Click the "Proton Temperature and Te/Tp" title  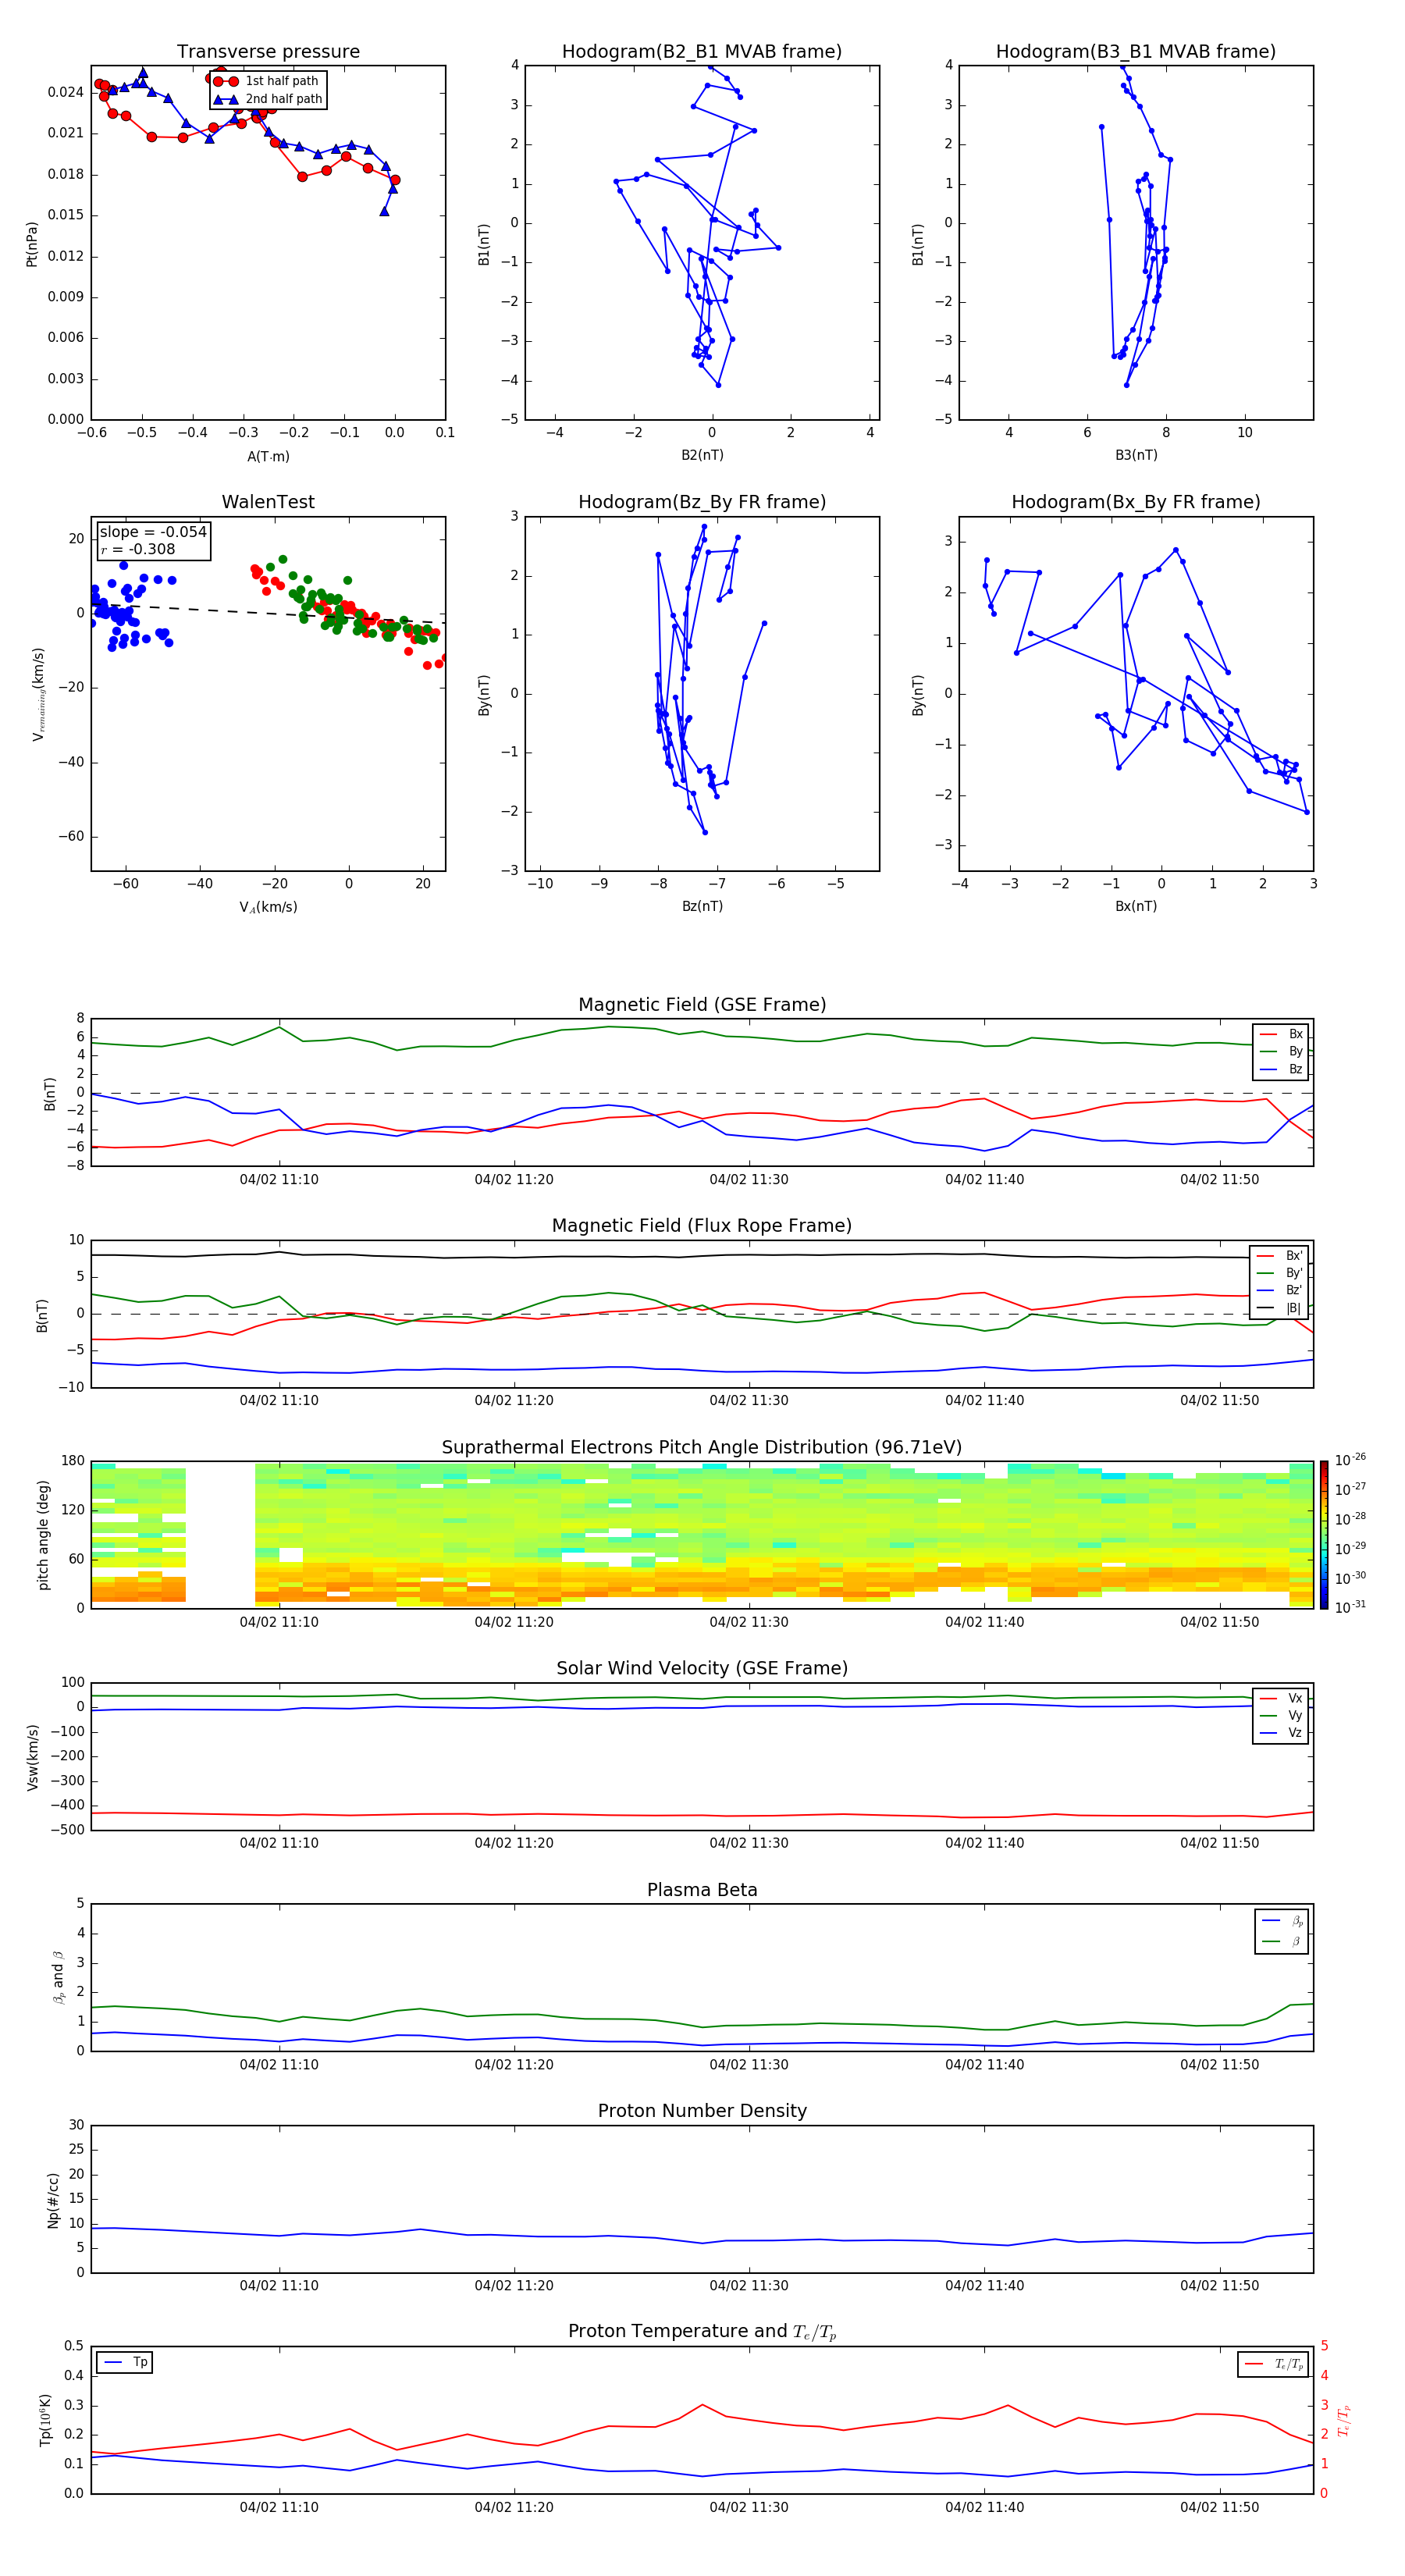pos(702,2332)
